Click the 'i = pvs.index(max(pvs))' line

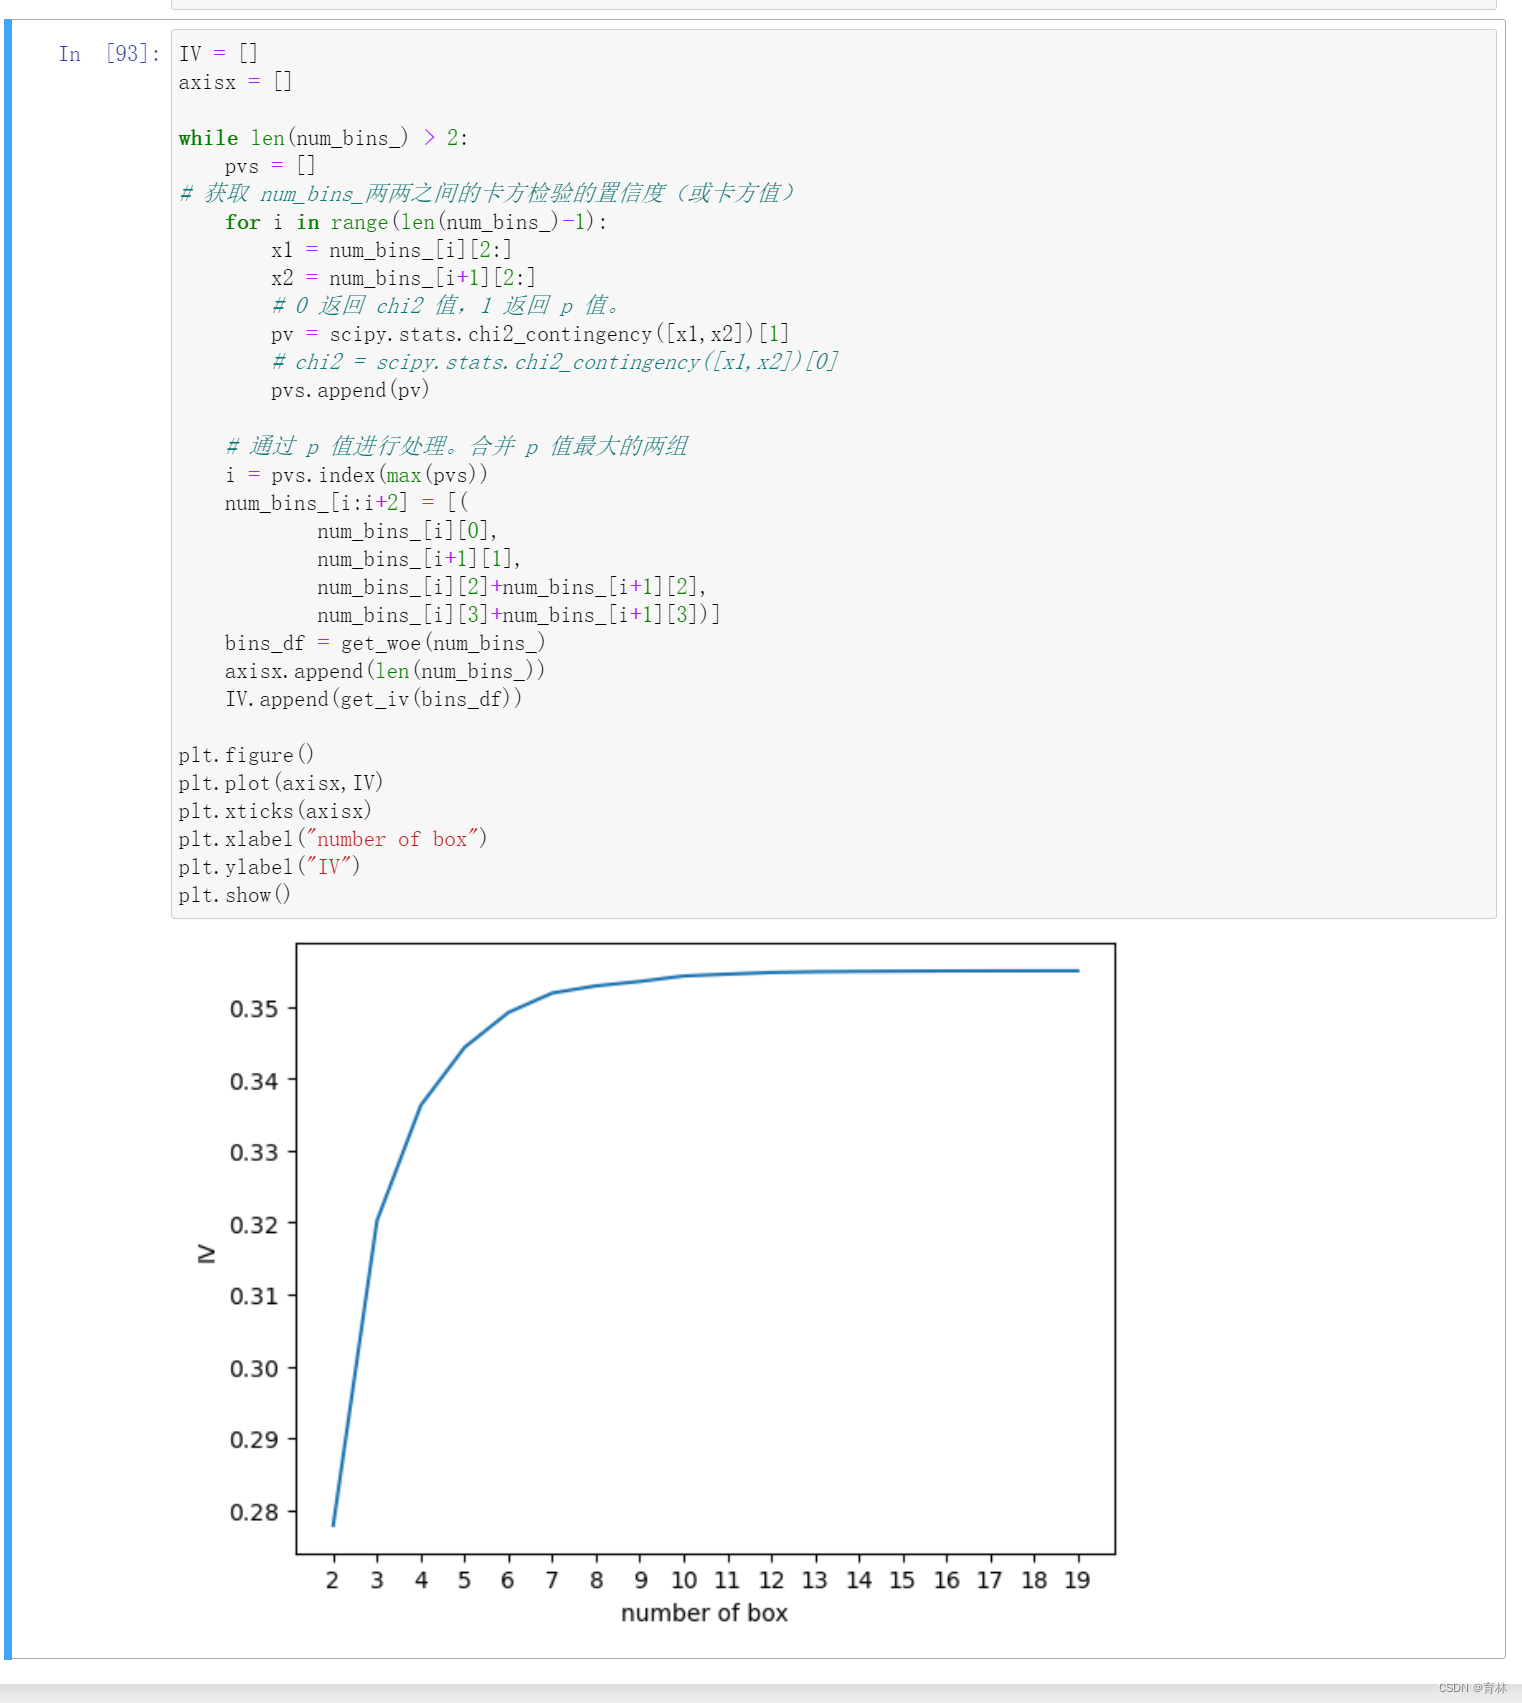(356, 475)
